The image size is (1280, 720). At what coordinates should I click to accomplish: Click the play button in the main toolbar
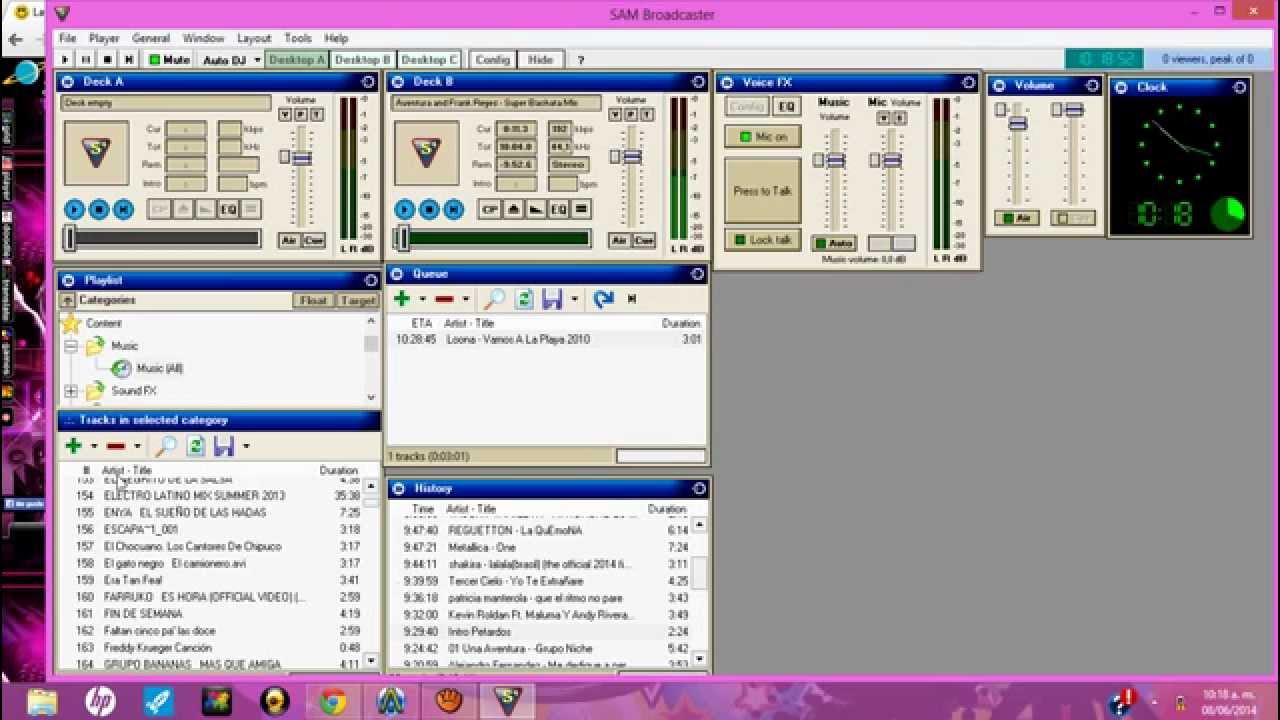(65, 60)
